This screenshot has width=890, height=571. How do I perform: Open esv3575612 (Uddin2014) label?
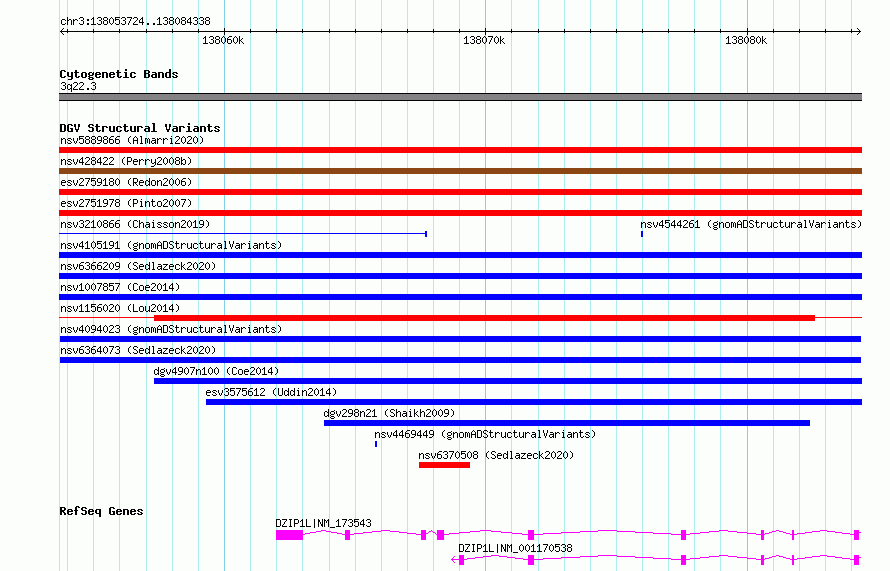coord(271,392)
